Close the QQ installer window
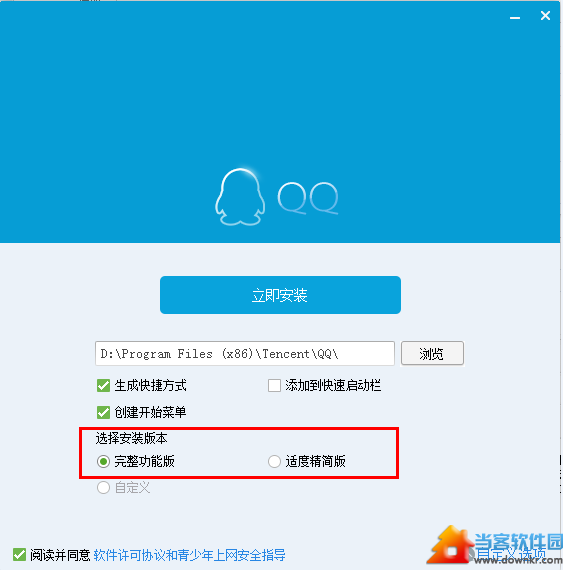Image resolution: width=563 pixels, height=570 pixels. pyautogui.click(x=545, y=16)
